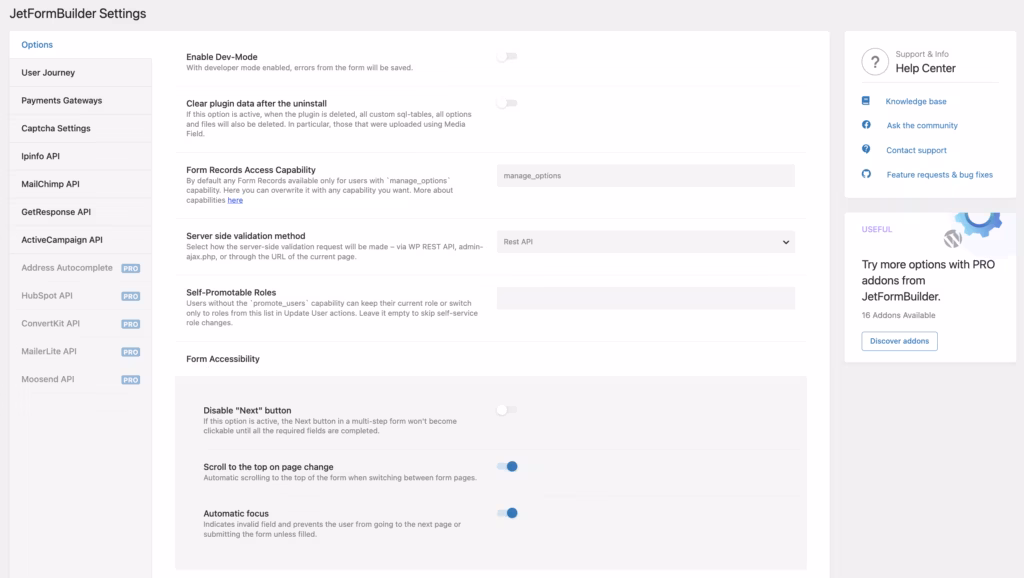Click the Form Records Access Capability input
Image resolution: width=1024 pixels, height=578 pixels.
[645, 176]
